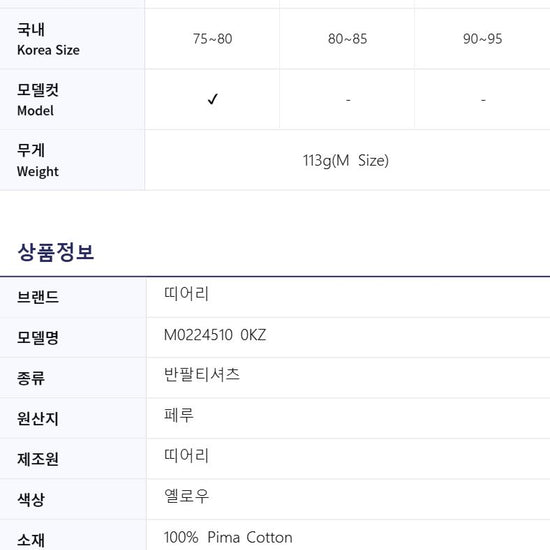
Task: Click the Model row checkmark icon
Action: click(213, 99)
